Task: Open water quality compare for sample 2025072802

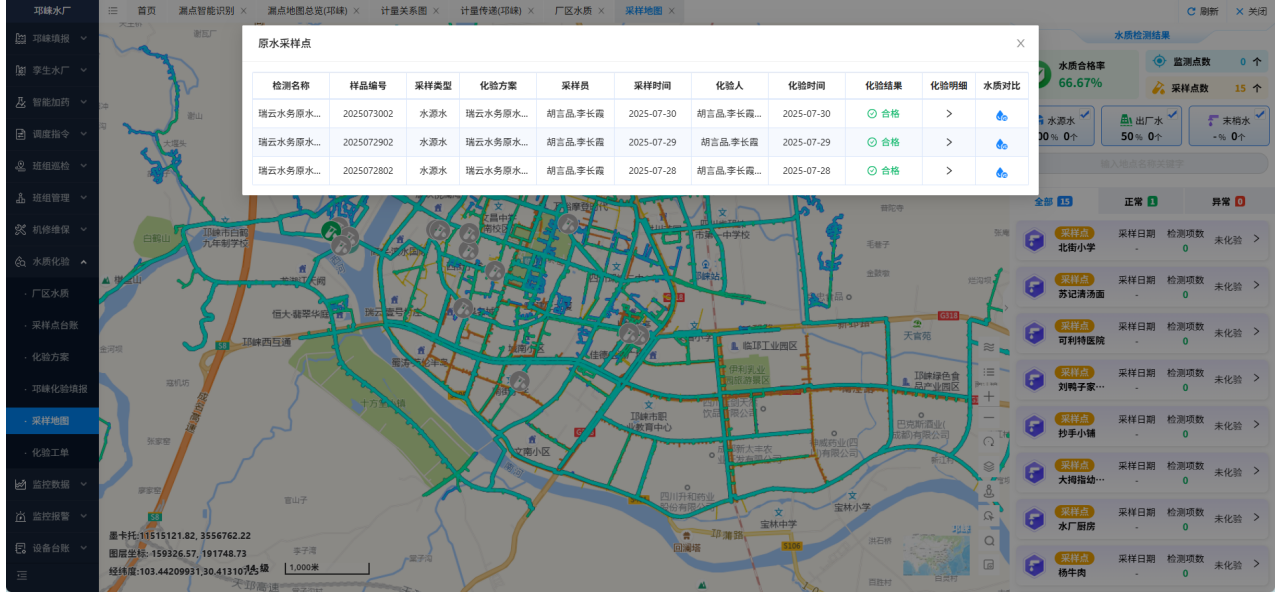Action: [1001, 172]
